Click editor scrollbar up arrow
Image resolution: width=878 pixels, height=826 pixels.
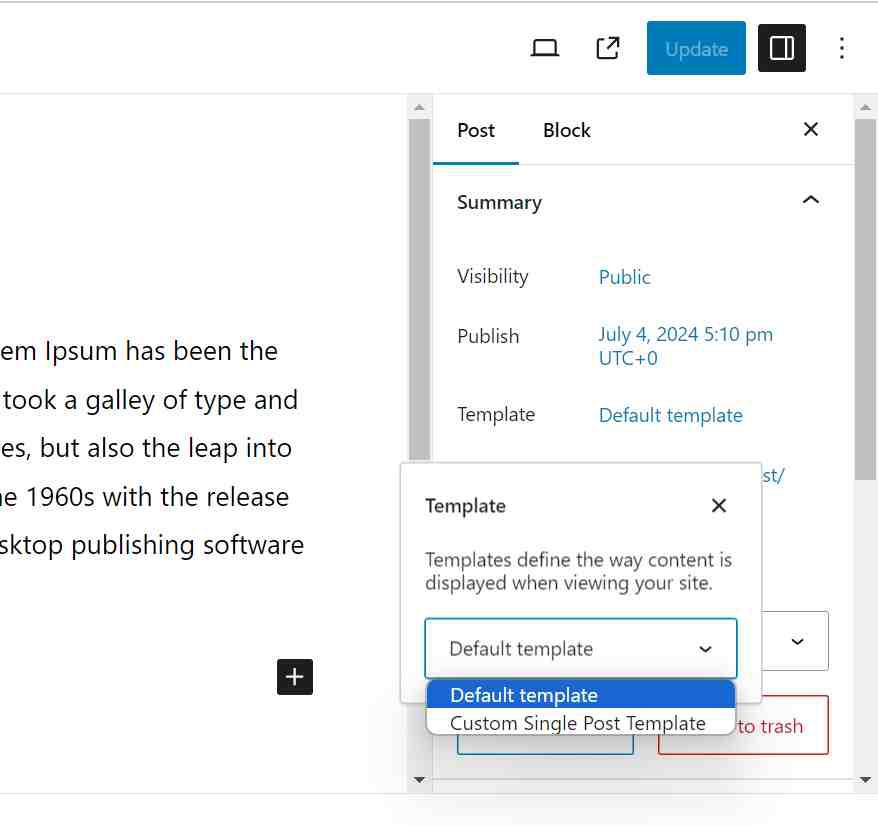(419, 107)
